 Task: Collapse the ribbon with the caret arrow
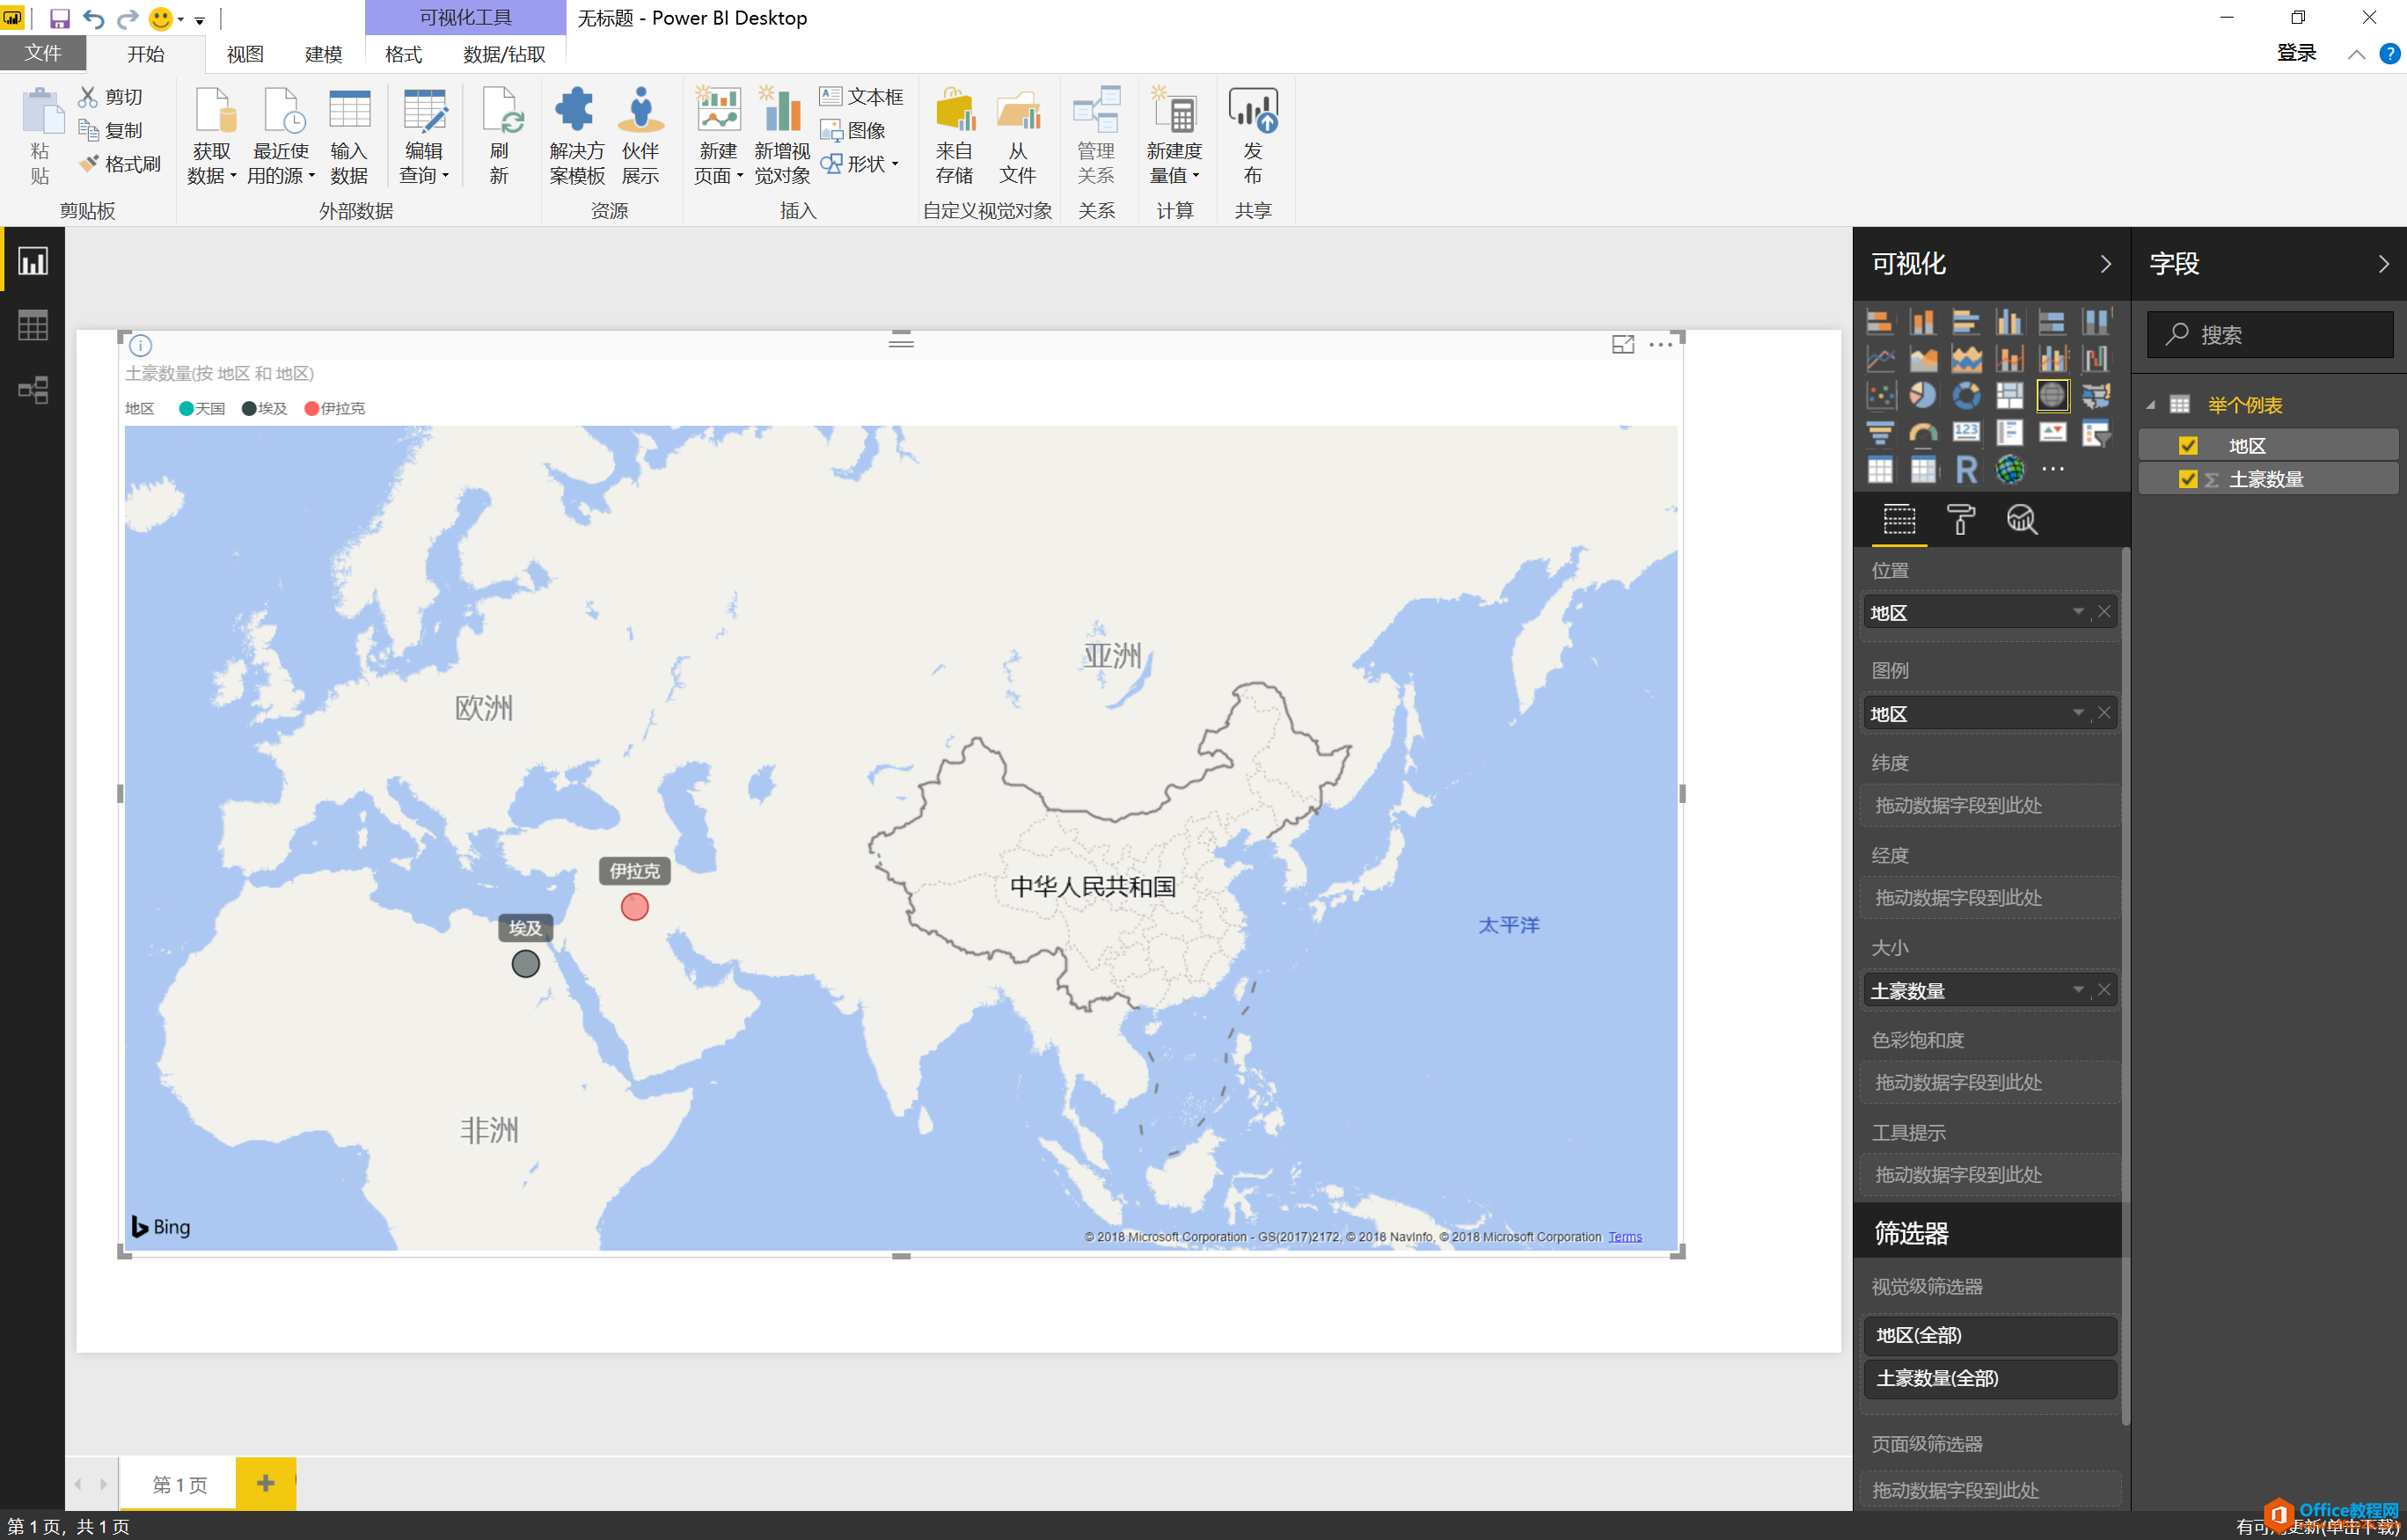pyautogui.click(x=2356, y=55)
